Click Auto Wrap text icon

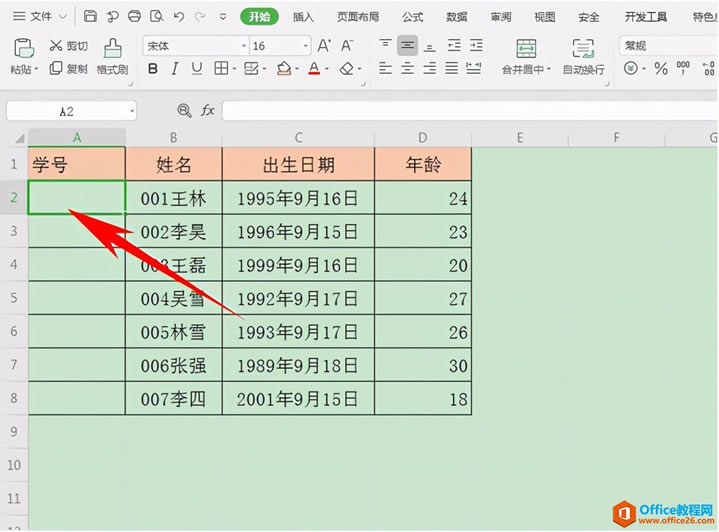pos(583,48)
